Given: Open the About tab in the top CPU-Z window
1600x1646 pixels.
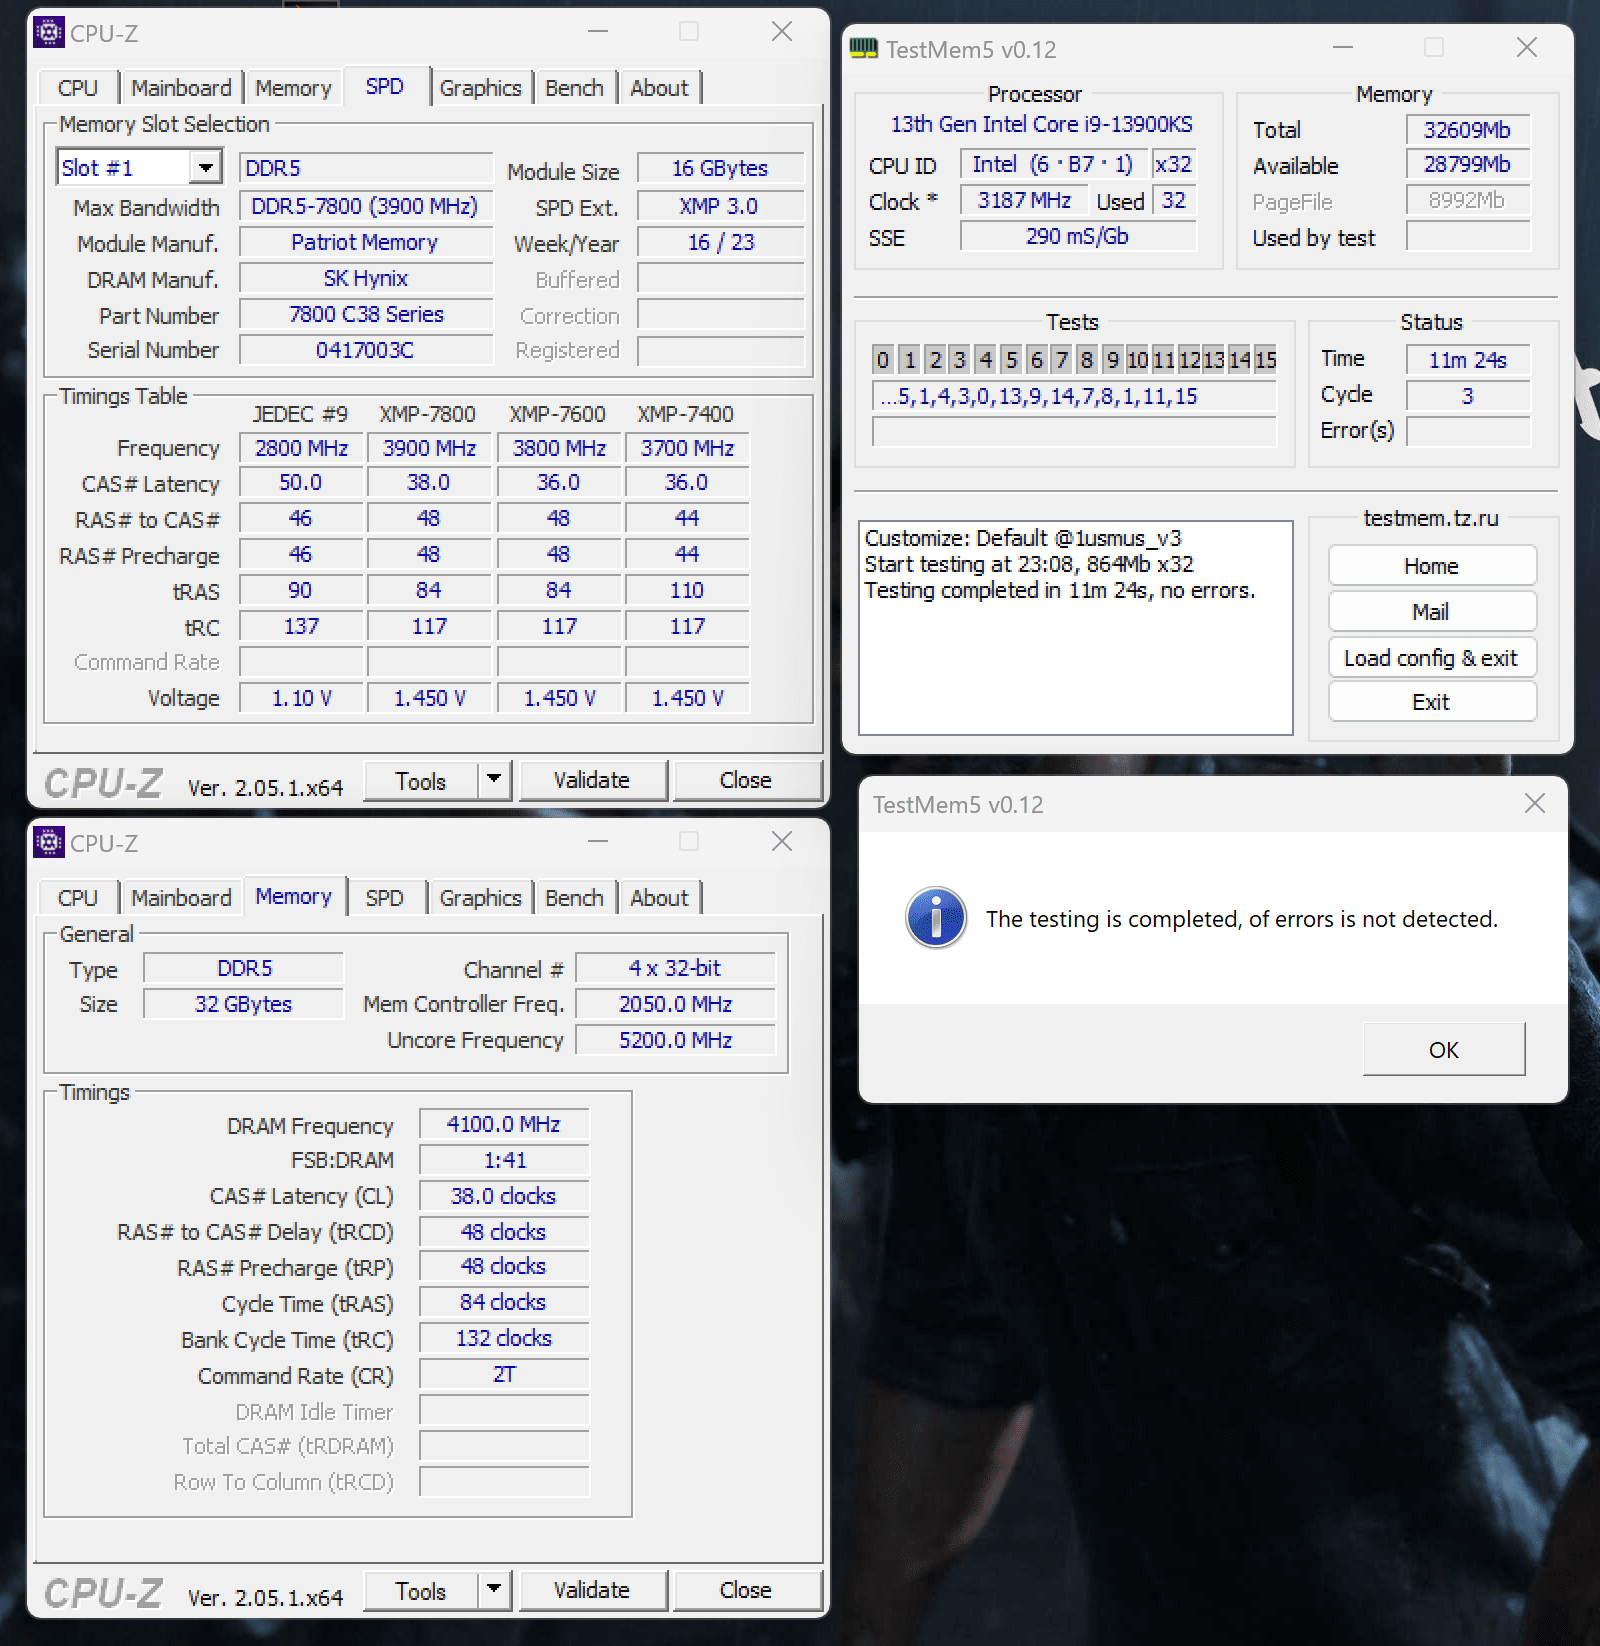Looking at the screenshot, I should coord(659,88).
